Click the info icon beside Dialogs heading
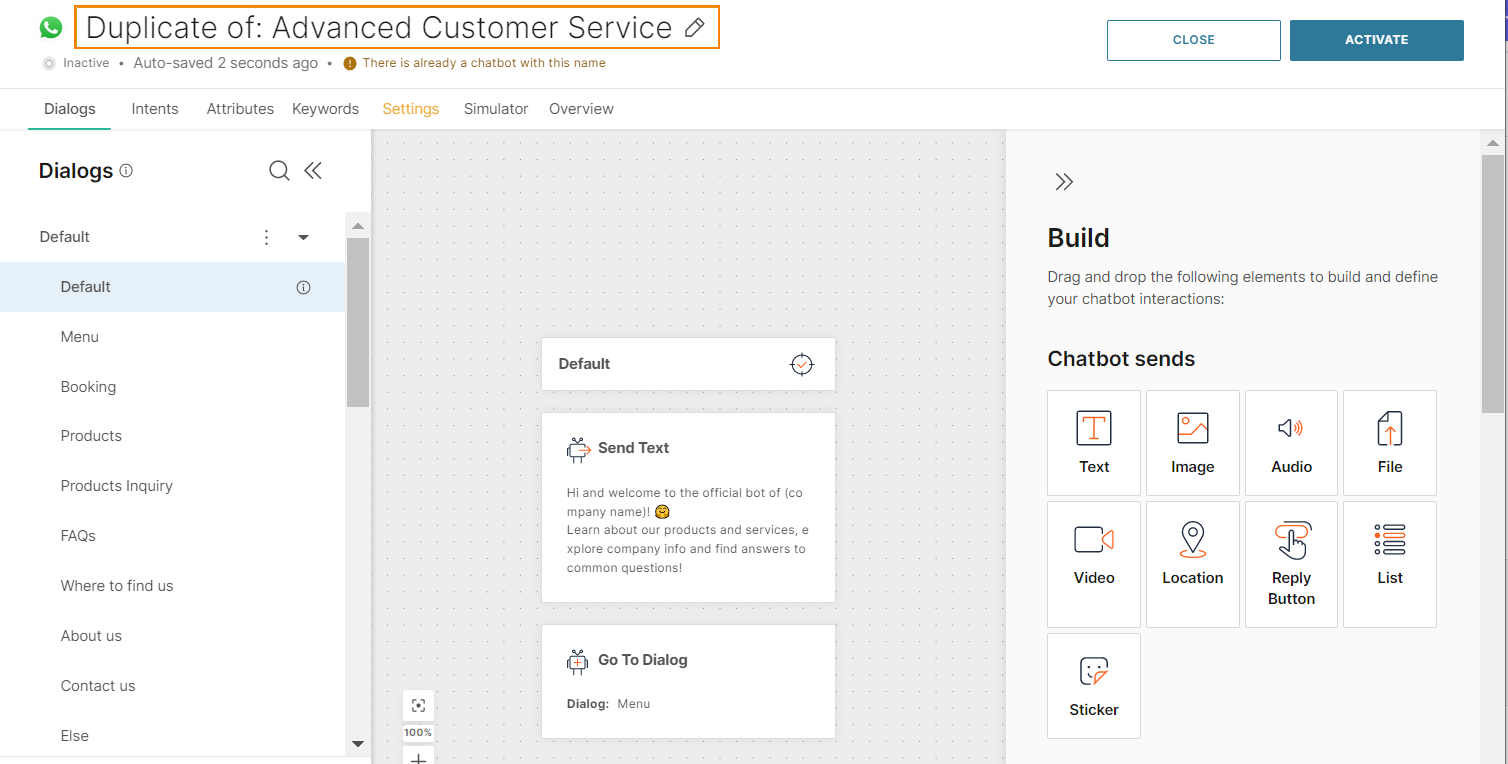 click(126, 170)
